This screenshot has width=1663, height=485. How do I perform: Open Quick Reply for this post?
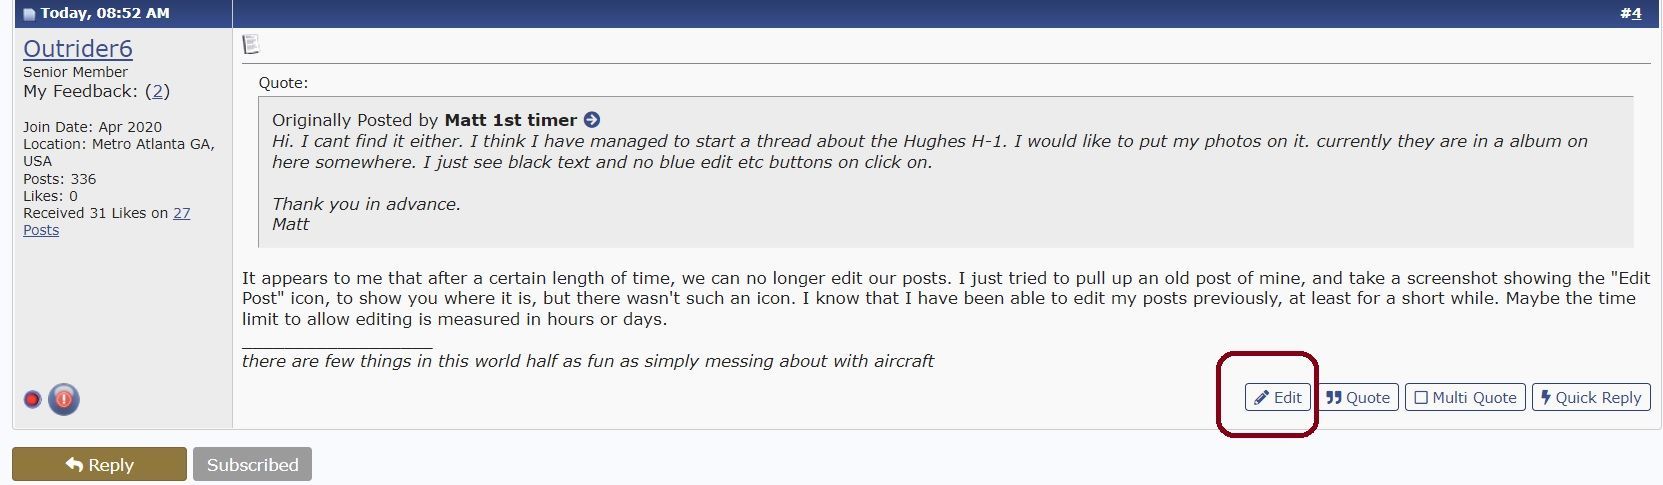(1591, 397)
